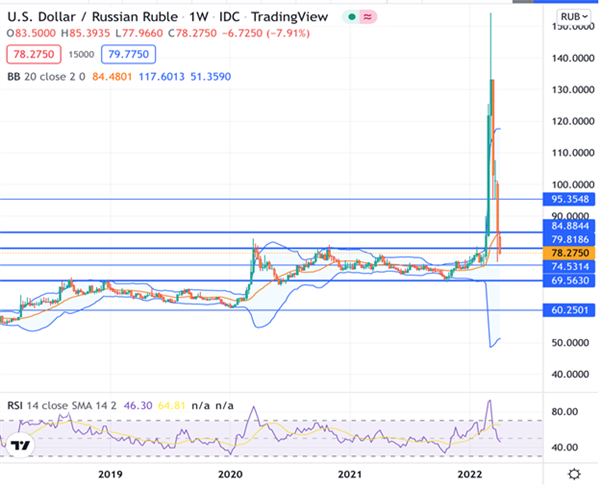Click the blue buy price 79.7750 button
Viewport: 600px width, 487px height.
128,54
